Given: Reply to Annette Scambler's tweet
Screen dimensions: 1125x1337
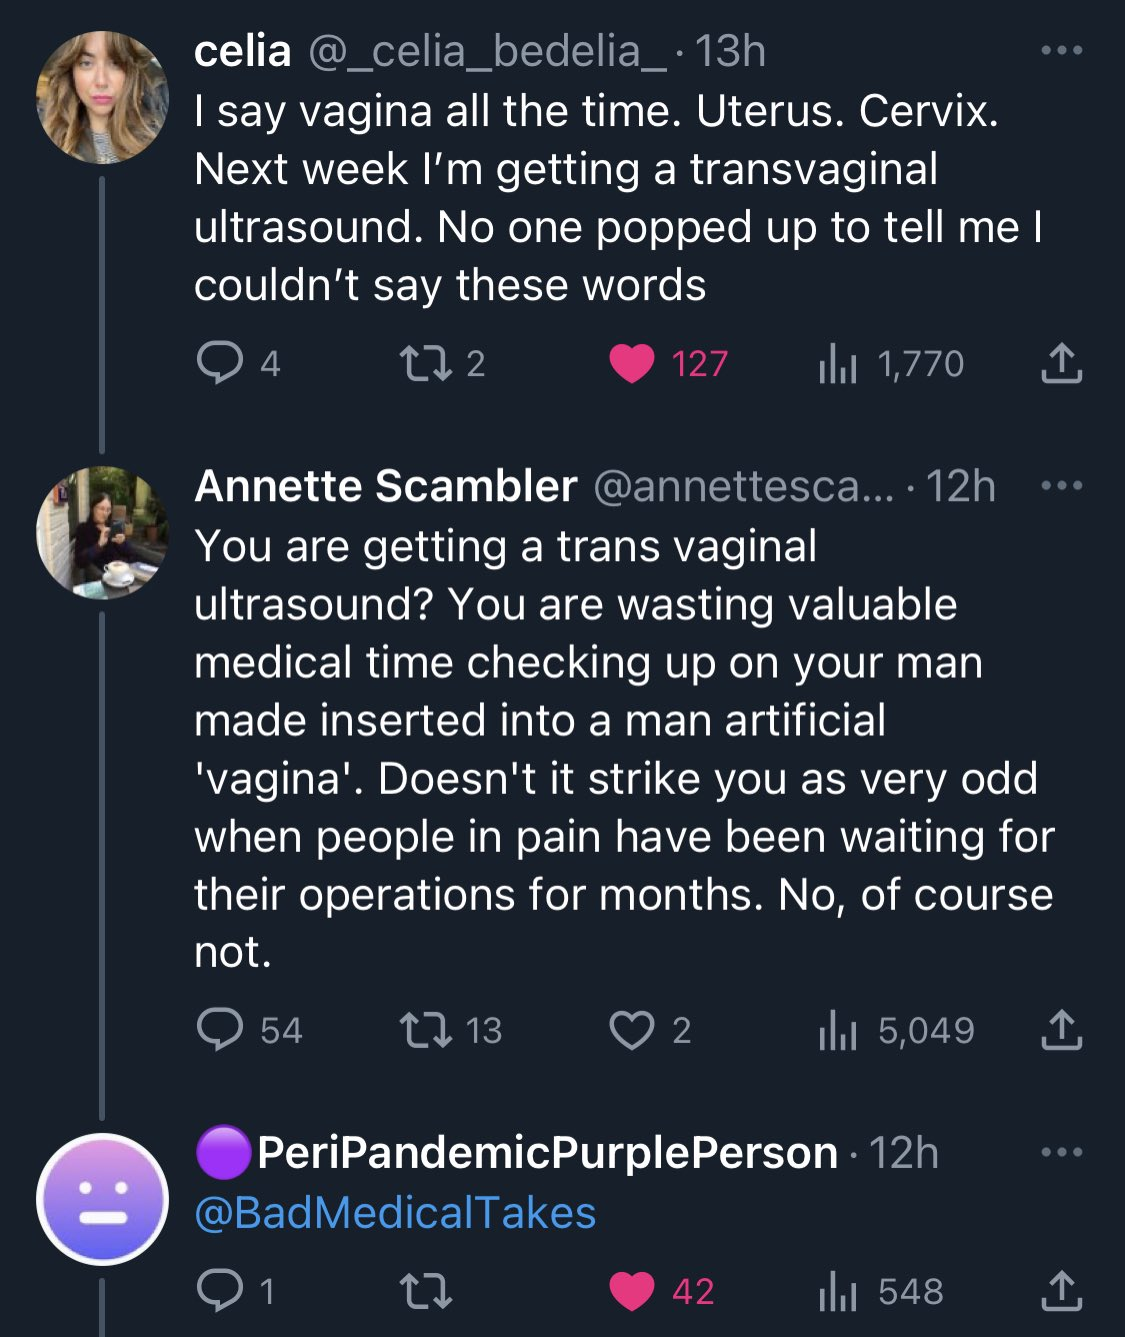Looking at the screenshot, I should tap(220, 1030).
